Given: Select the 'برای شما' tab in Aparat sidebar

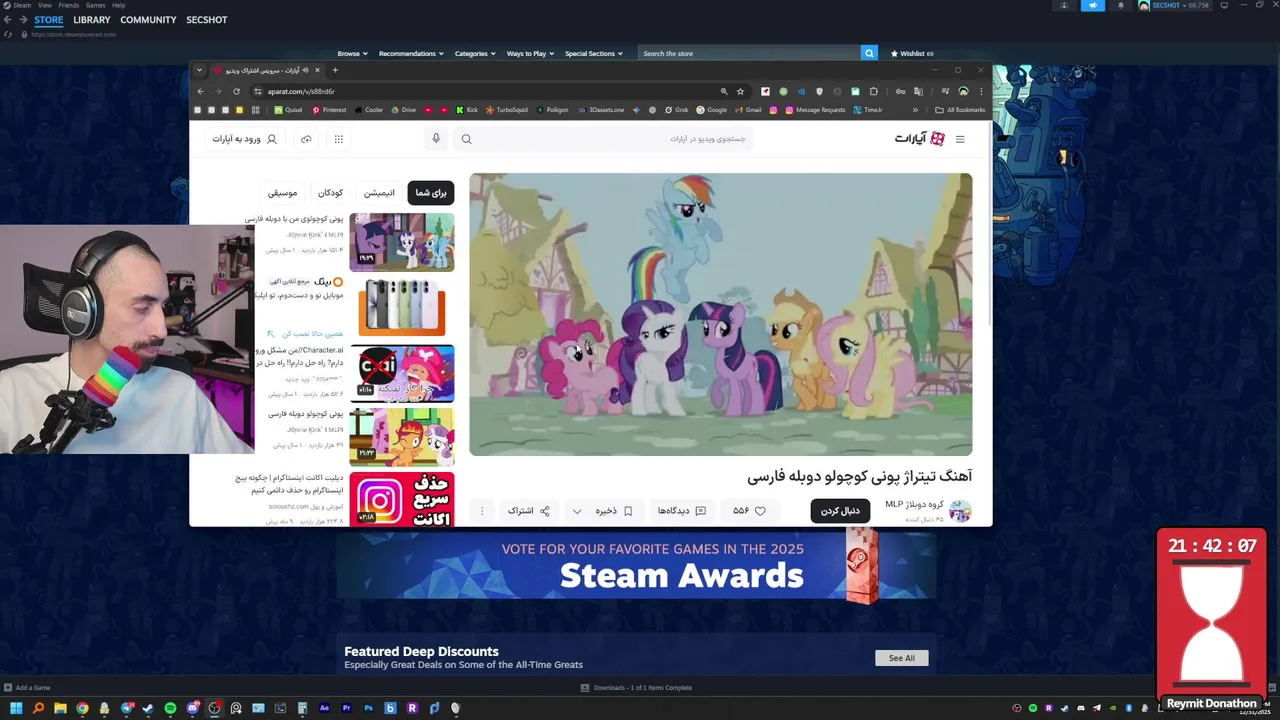Looking at the screenshot, I should click(x=431, y=193).
